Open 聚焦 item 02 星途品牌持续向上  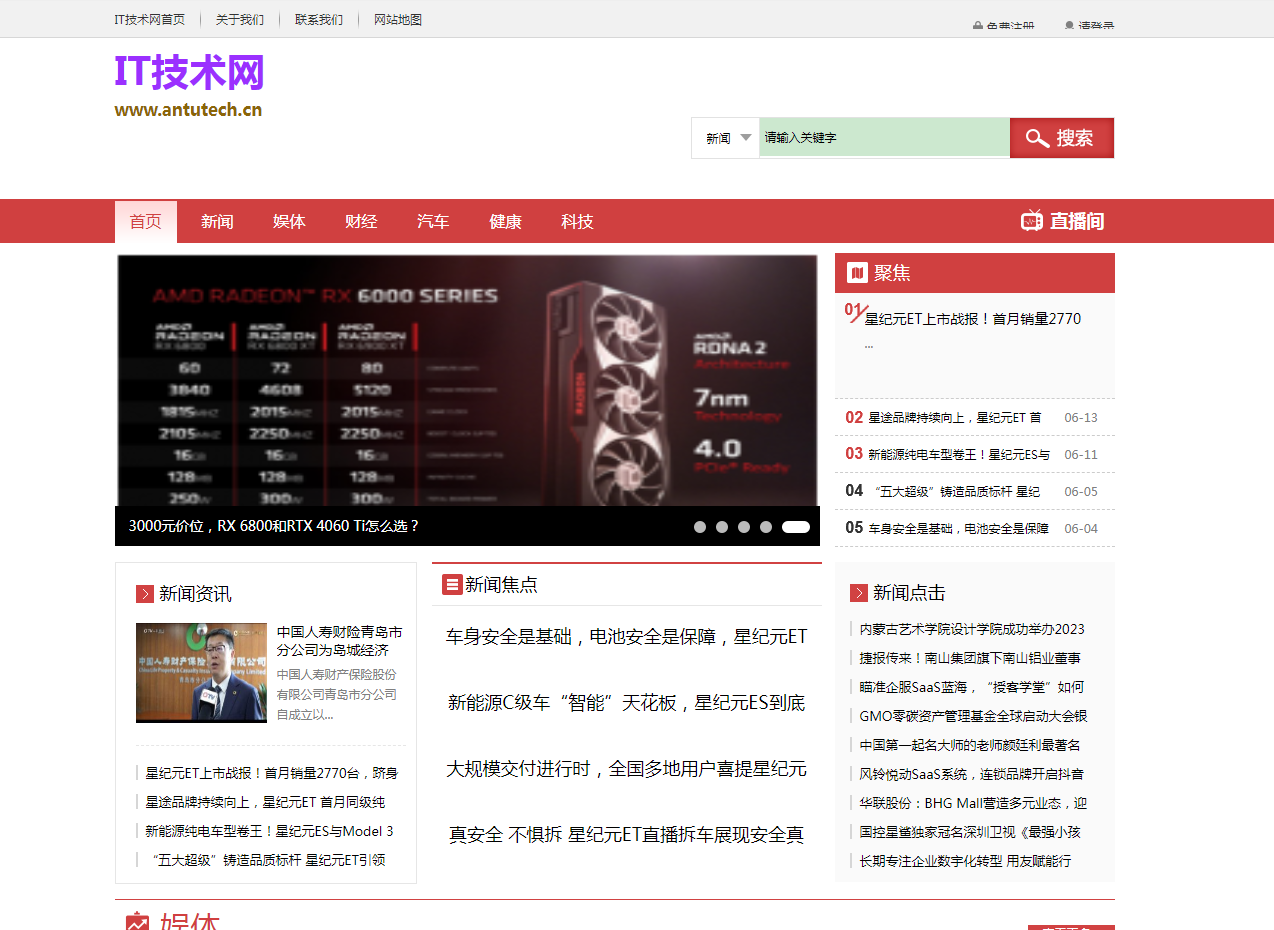(x=955, y=418)
